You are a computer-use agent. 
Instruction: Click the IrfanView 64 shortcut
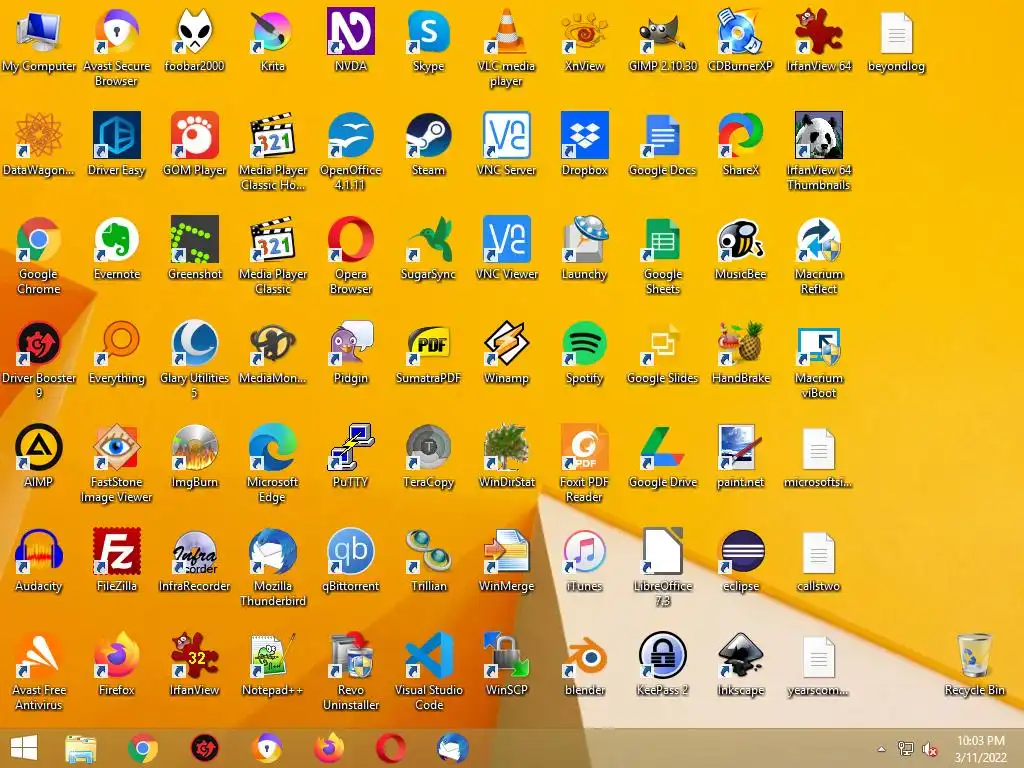[x=818, y=31]
